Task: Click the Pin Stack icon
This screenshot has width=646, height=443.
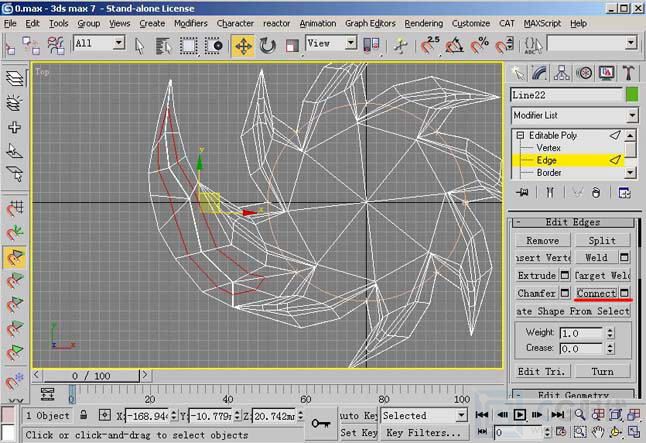Action: point(522,192)
